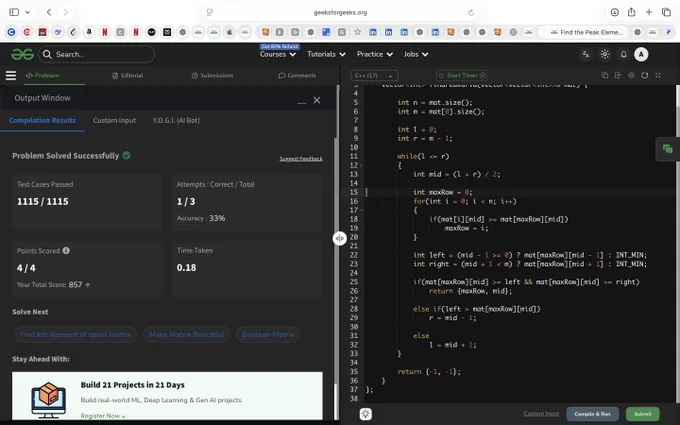The width and height of the screenshot is (680, 425).
Task: Click the editor import/export file icon
Action: click(x=618, y=75)
